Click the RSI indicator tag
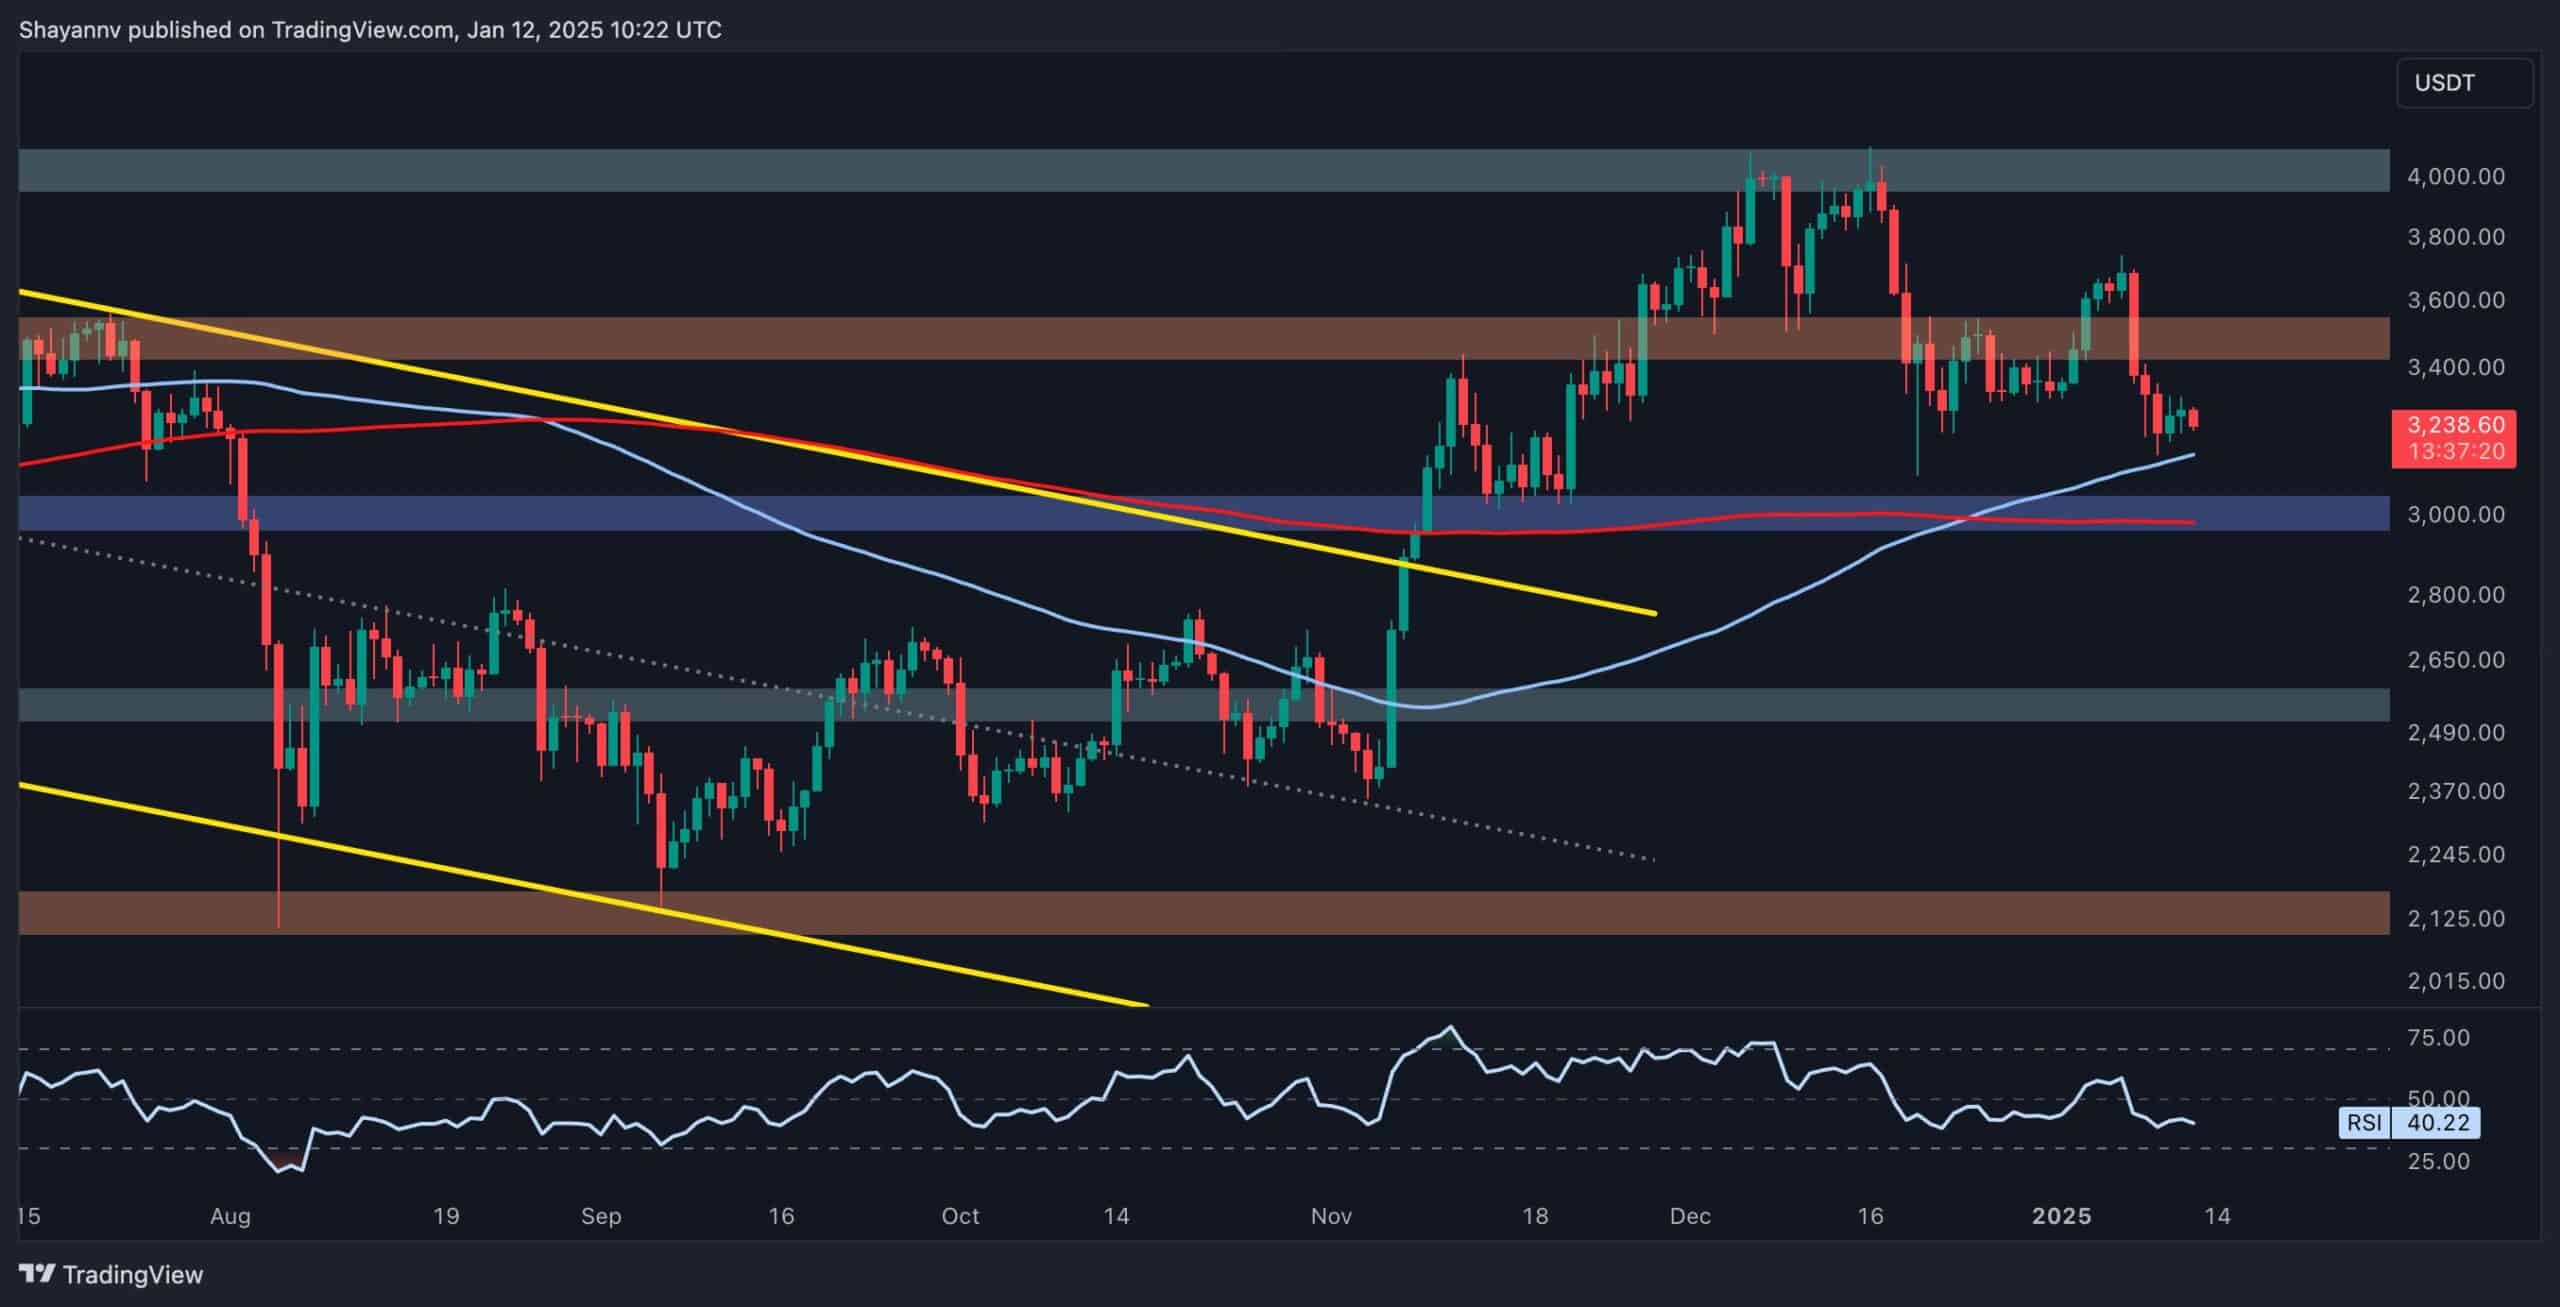The height and width of the screenshot is (1307, 2560). [2365, 1123]
